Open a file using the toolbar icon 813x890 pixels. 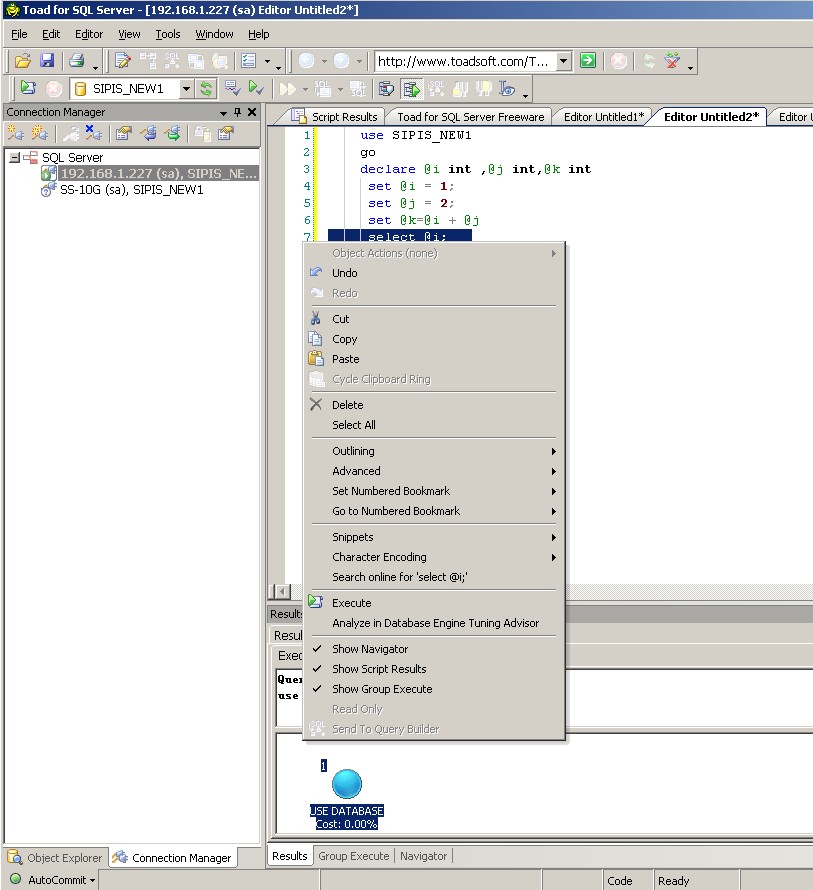(x=22, y=60)
